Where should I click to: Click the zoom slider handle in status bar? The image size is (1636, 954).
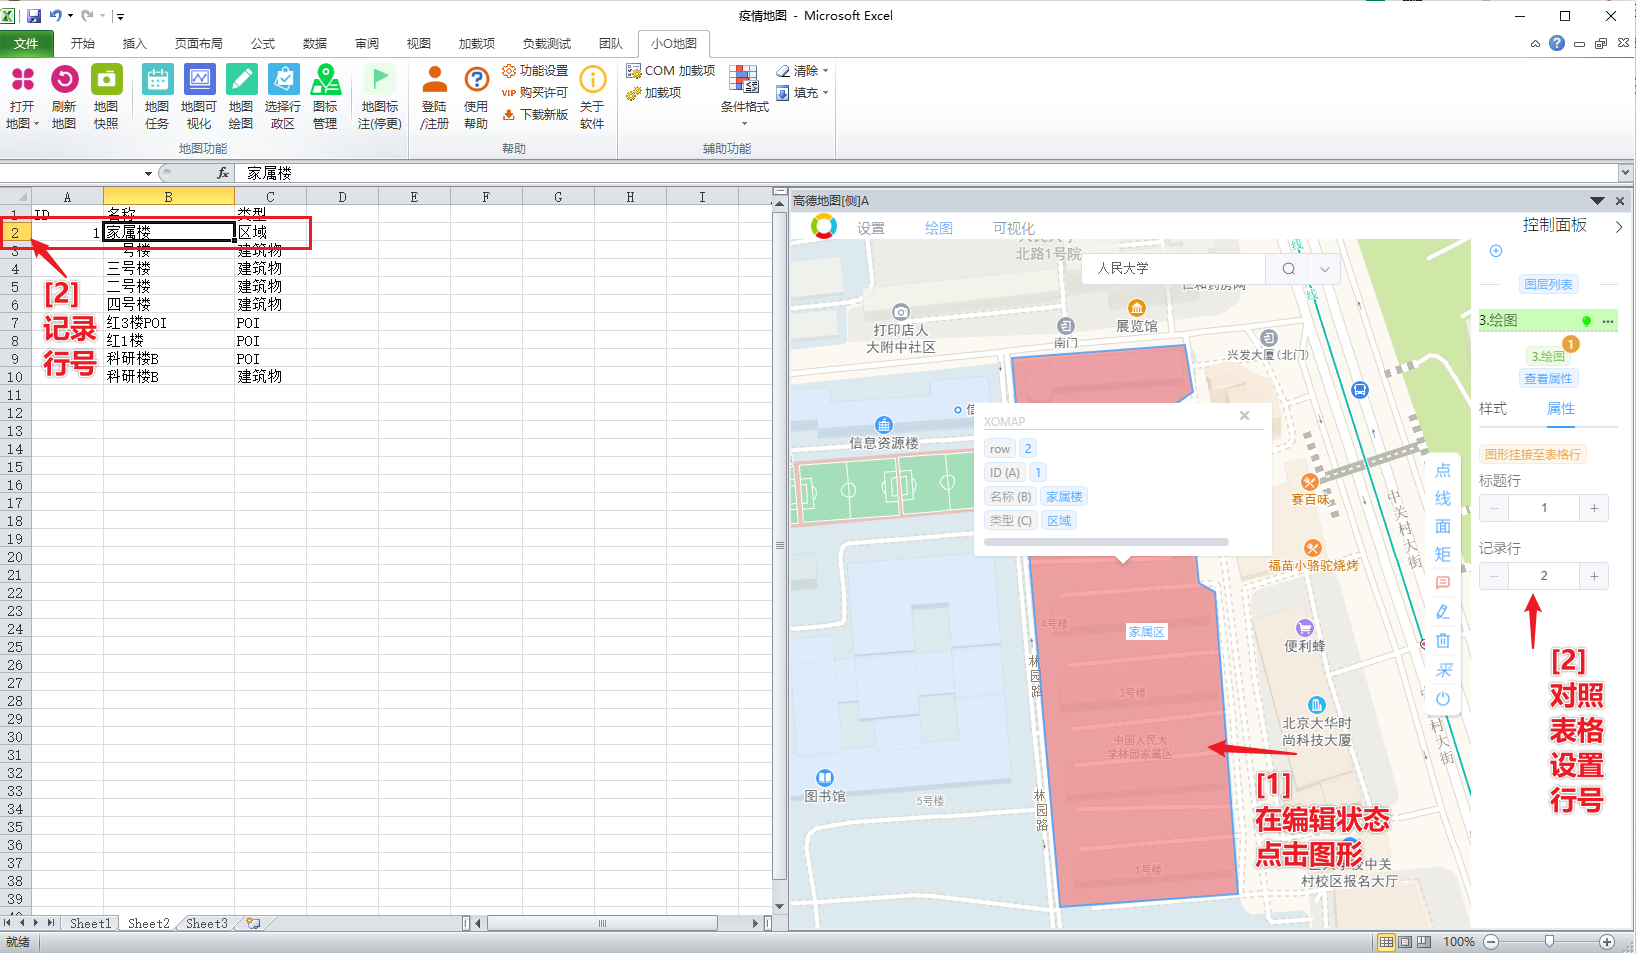pyautogui.click(x=1549, y=941)
